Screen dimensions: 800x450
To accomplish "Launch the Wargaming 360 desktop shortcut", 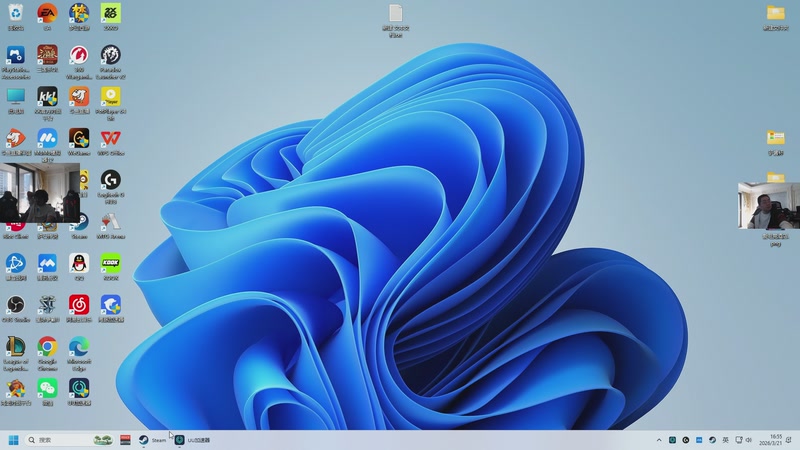I will point(79,62).
